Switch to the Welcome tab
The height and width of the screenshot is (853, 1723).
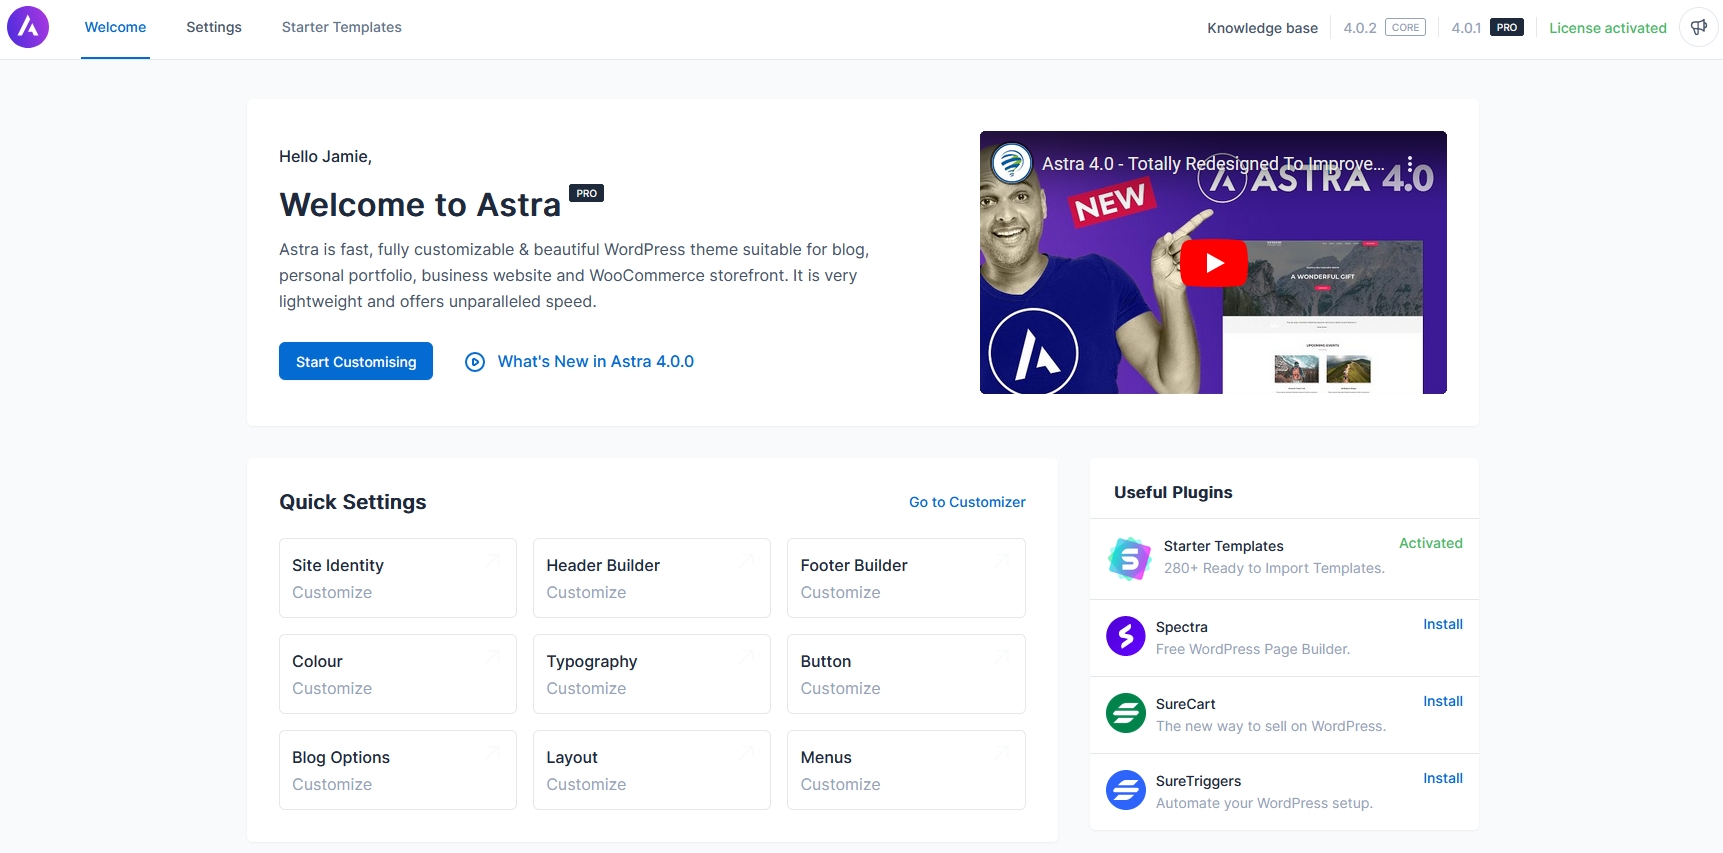click(x=115, y=27)
